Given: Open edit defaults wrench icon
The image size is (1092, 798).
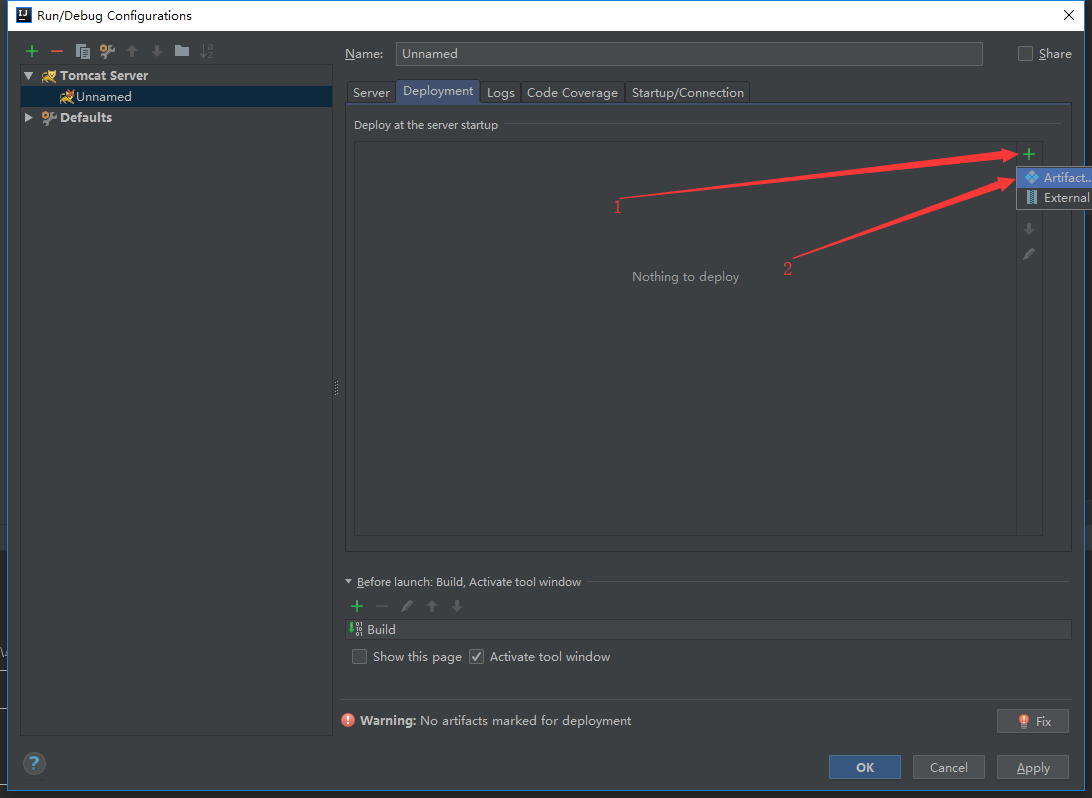Looking at the screenshot, I should coord(107,51).
